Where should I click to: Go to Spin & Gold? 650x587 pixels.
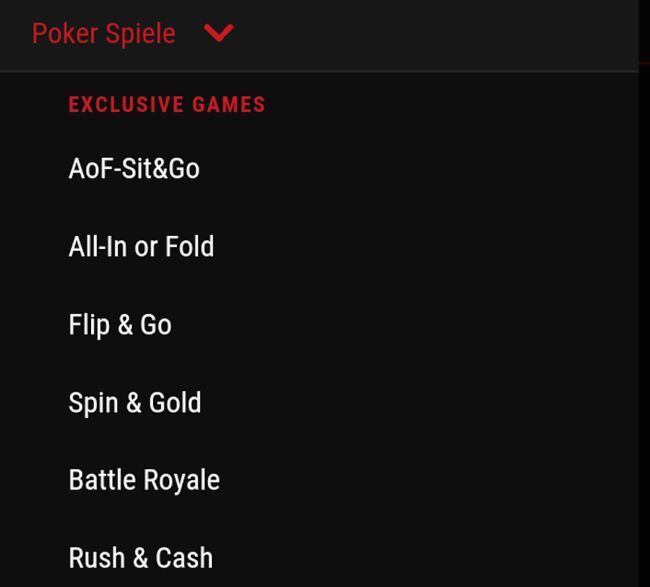(x=135, y=402)
